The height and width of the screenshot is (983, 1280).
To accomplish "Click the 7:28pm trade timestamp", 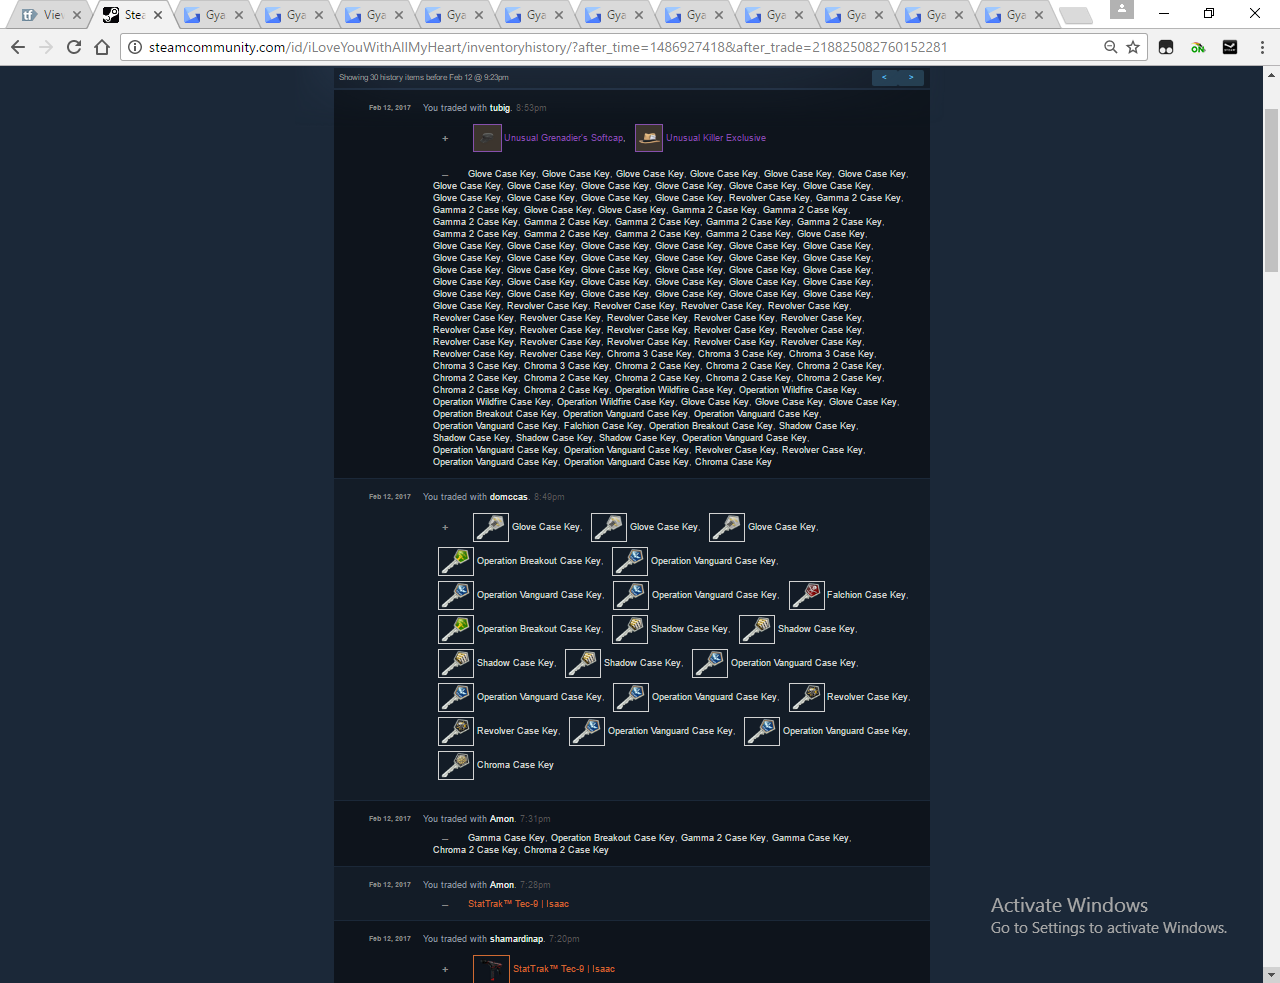I will point(535,885).
